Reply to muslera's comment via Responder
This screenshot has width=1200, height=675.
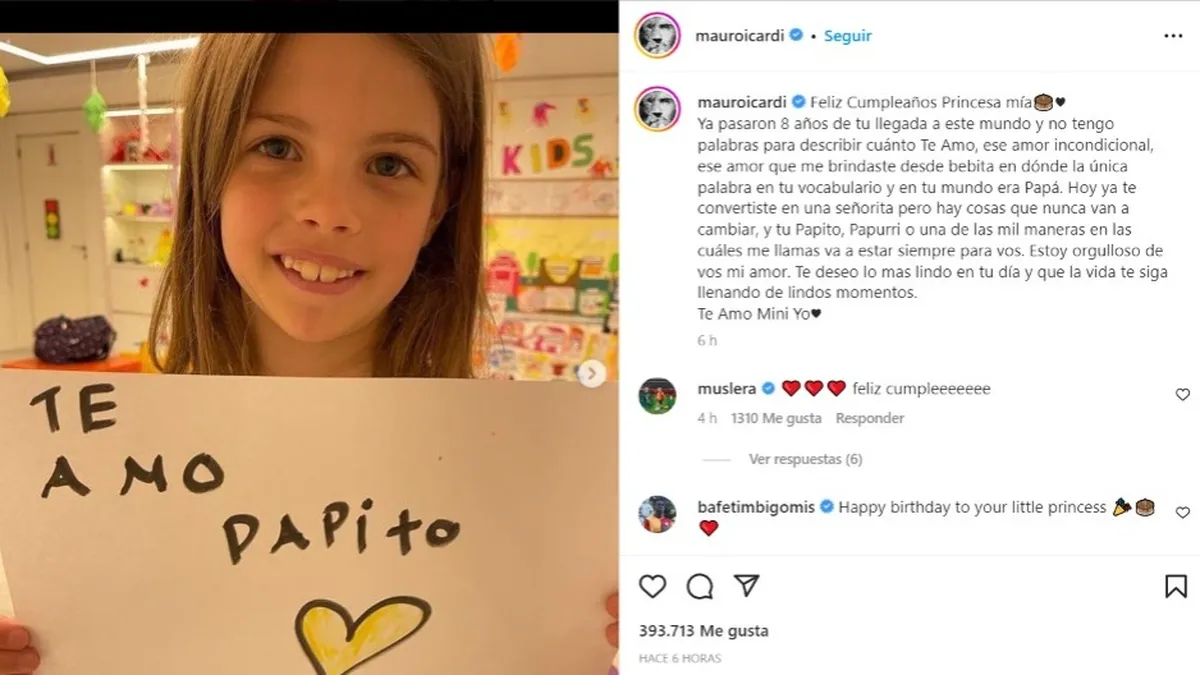[x=870, y=418]
